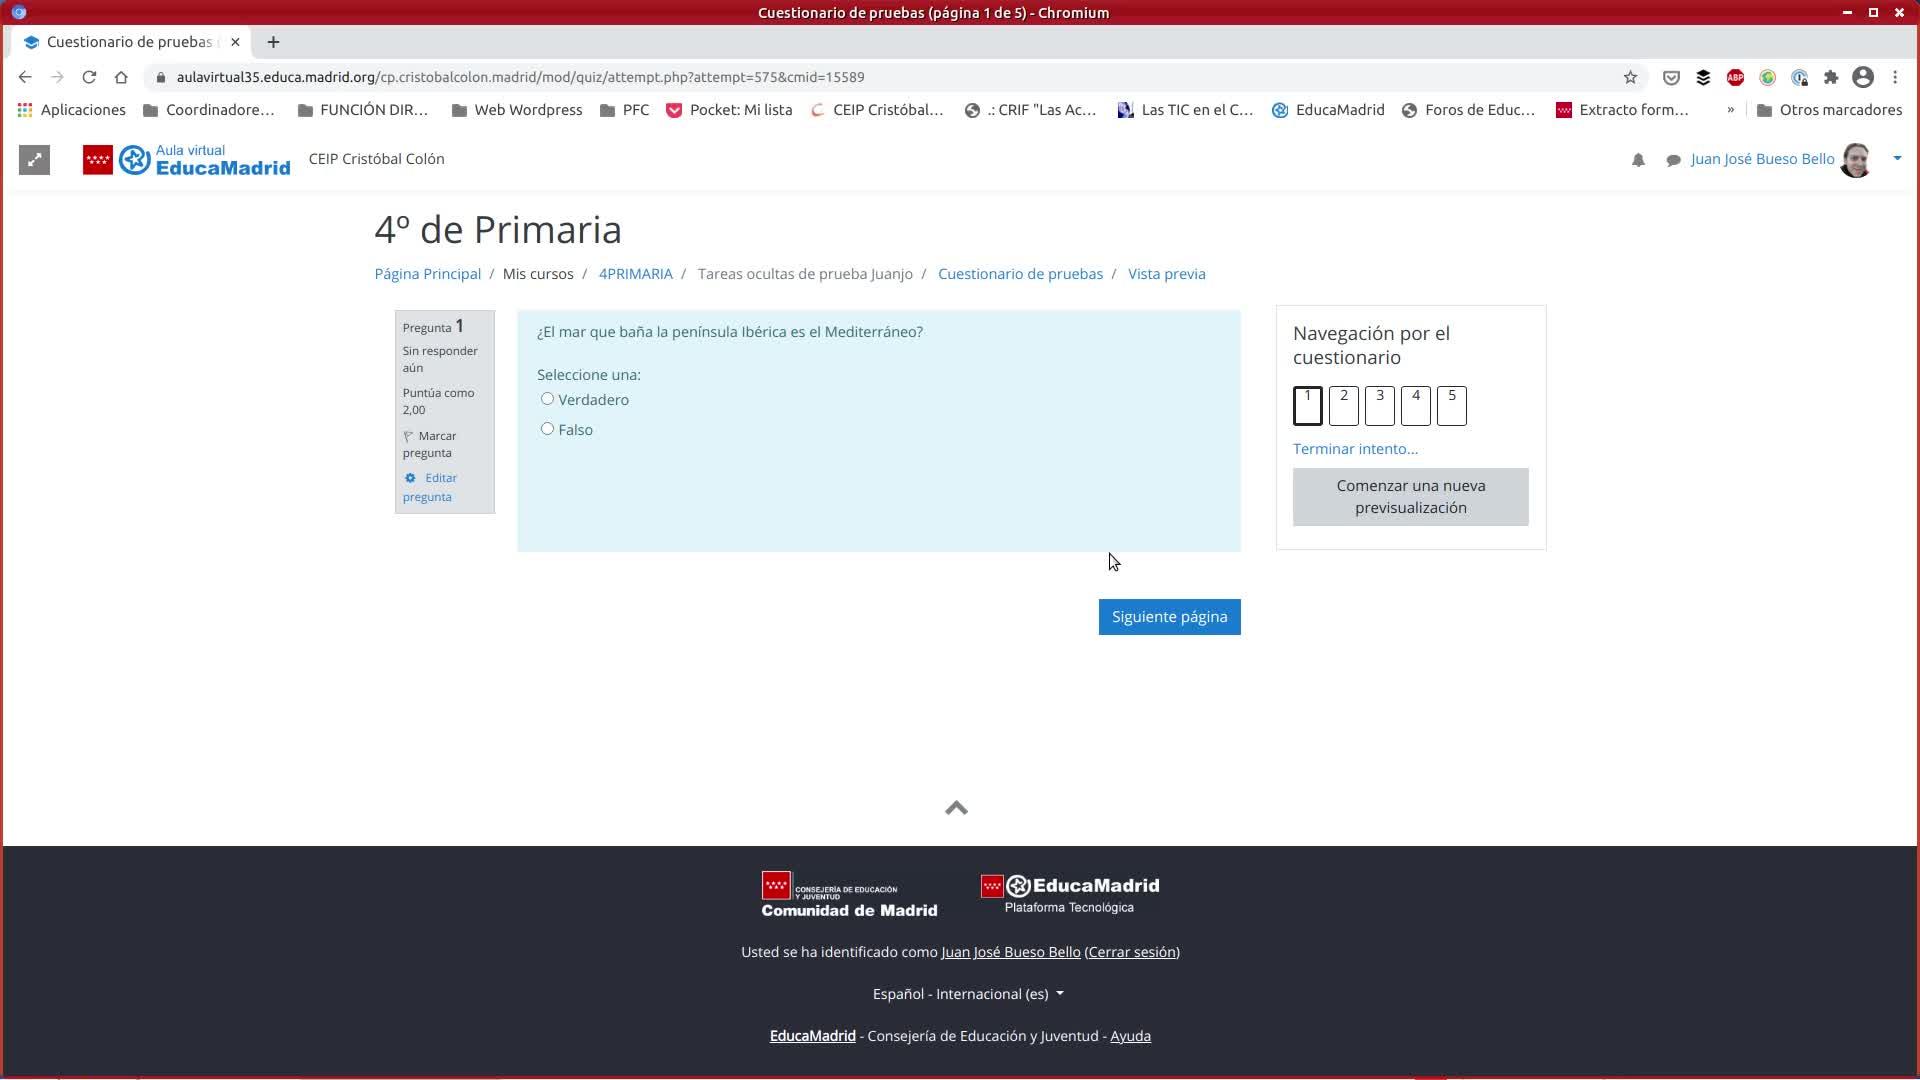The width and height of the screenshot is (1920, 1080).
Task: Open the Chromium three-dot menu
Action: point(1895,77)
